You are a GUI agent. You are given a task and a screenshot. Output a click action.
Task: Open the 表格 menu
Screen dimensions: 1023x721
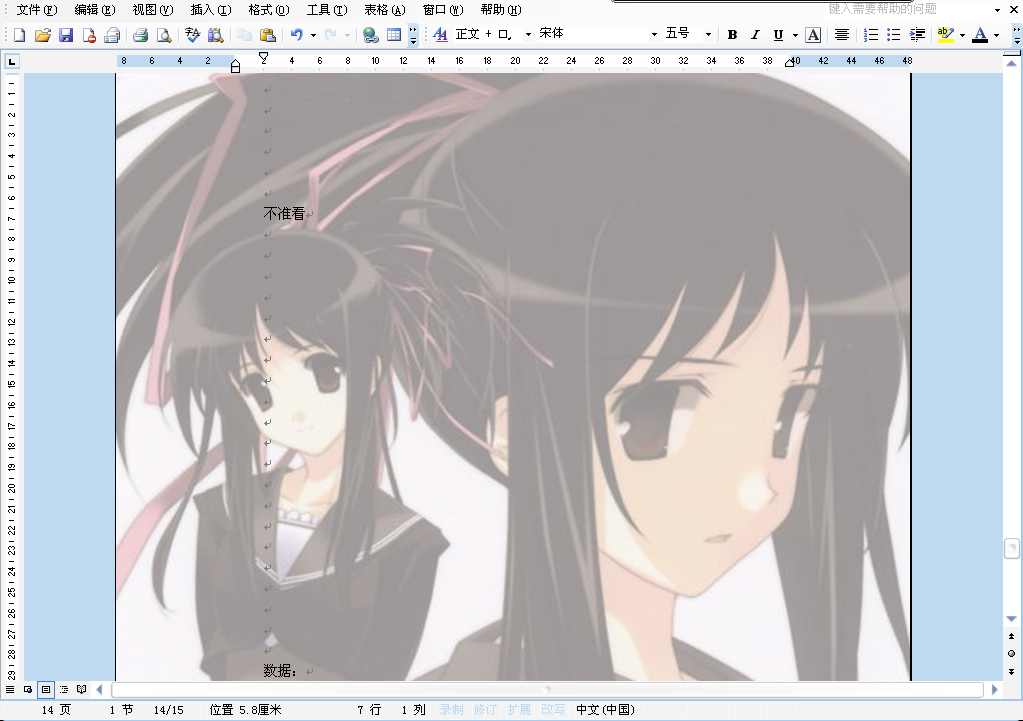tap(385, 10)
